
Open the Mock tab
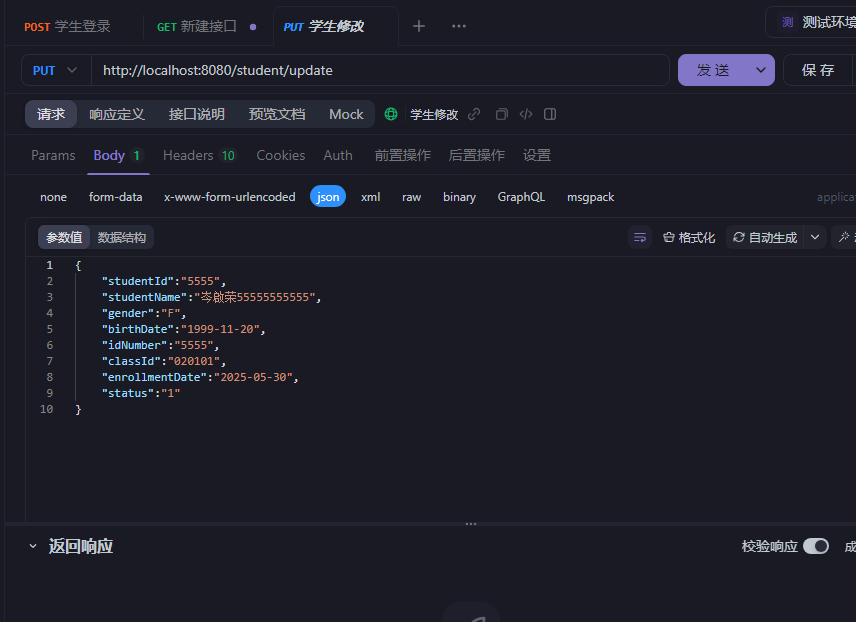[346, 114]
